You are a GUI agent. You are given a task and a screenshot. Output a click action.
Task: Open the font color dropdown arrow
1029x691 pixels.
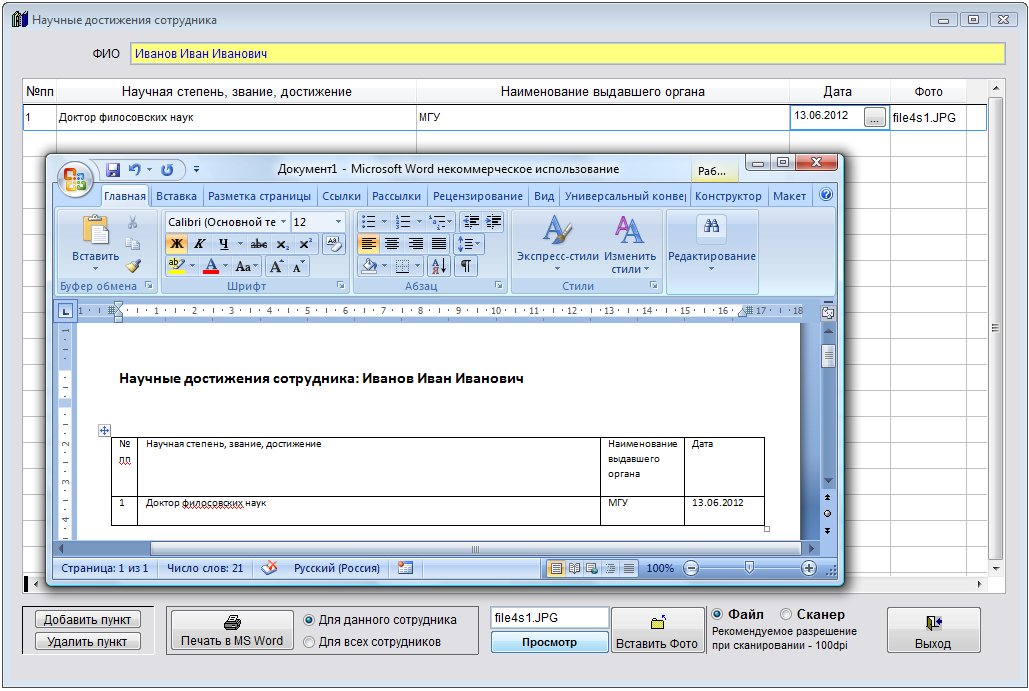click(226, 266)
